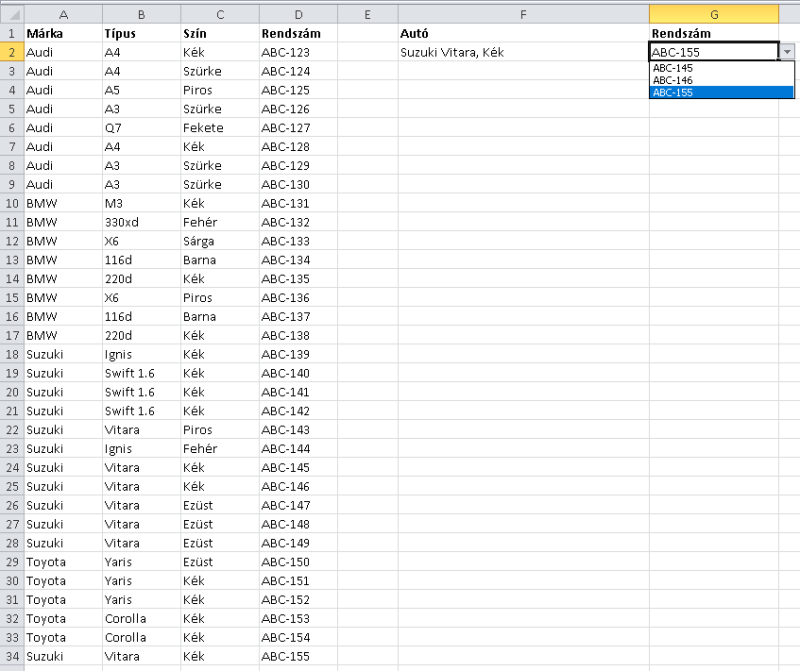Click cell F2 with Suzuki Vitara, Kék

pyautogui.click(x=523, y=52)
